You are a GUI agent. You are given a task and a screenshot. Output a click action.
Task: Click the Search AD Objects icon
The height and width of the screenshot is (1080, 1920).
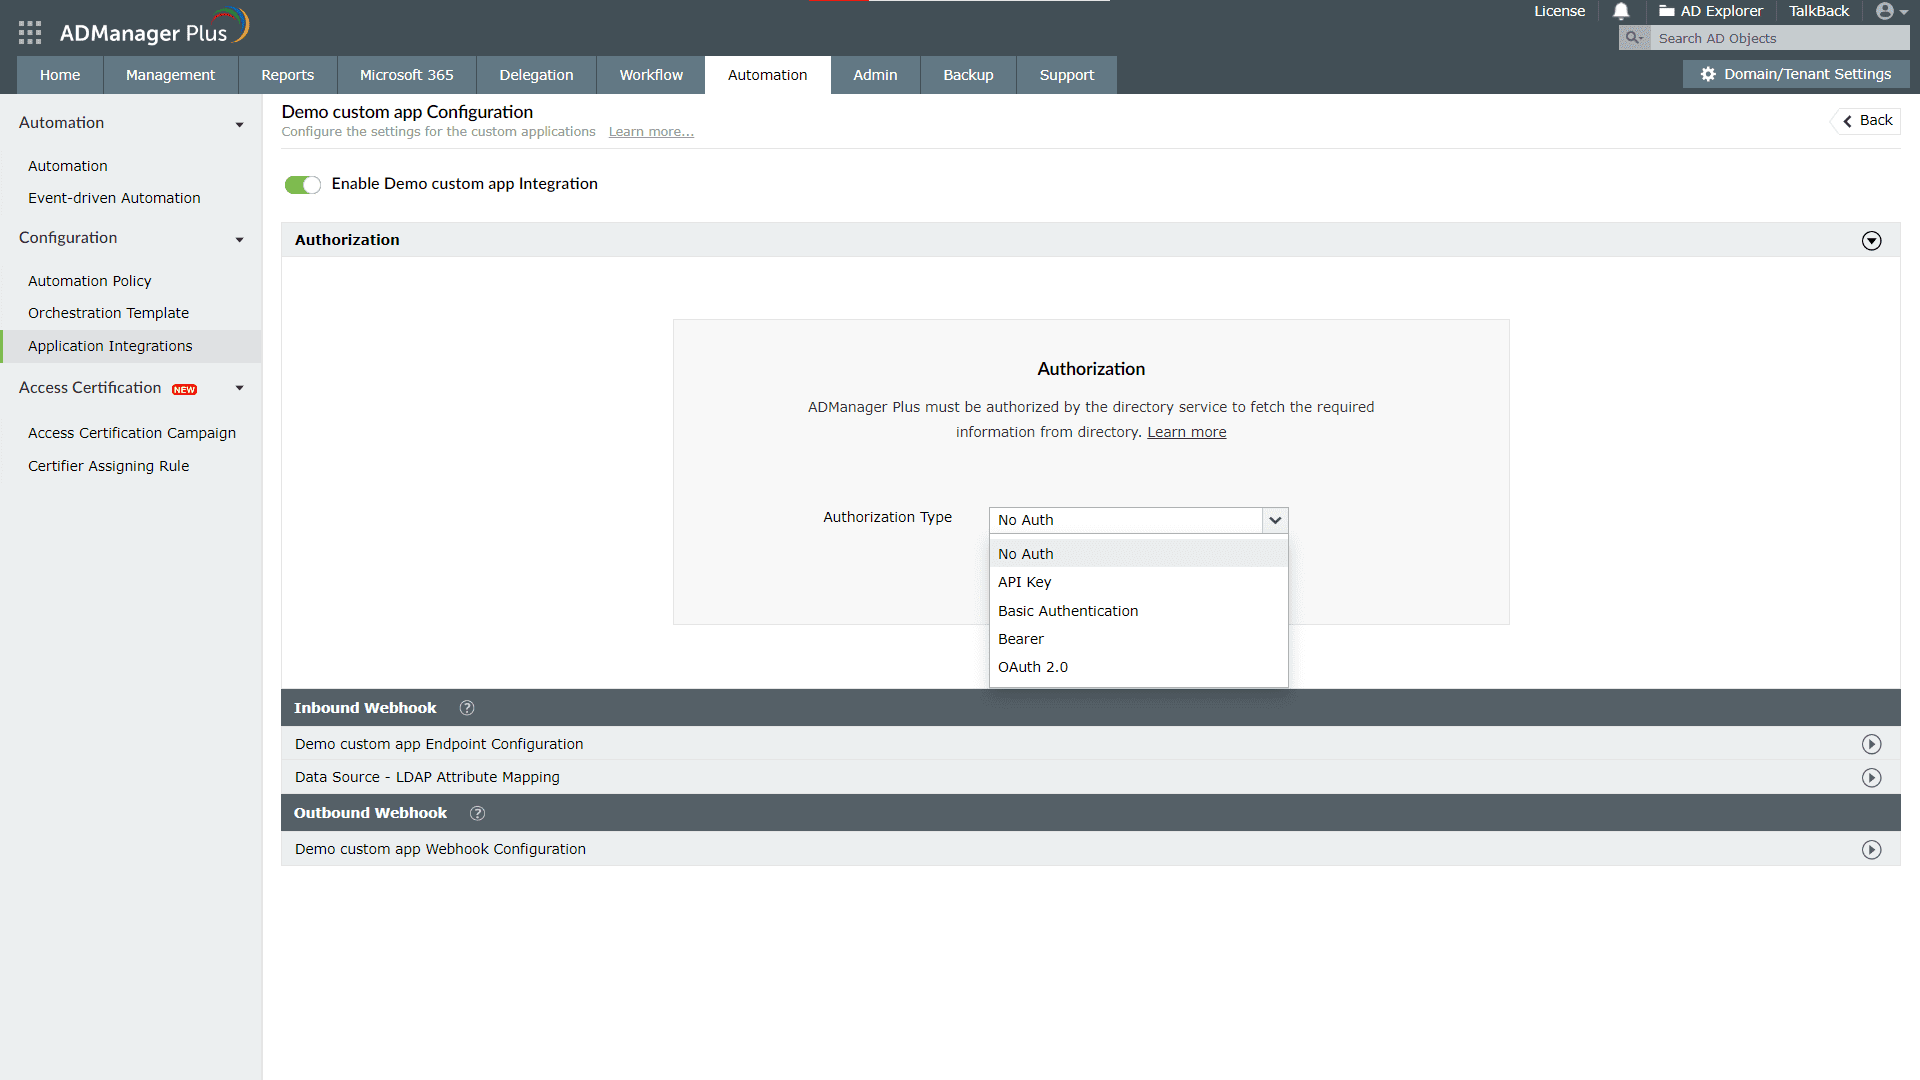[x=1636, y=38]
